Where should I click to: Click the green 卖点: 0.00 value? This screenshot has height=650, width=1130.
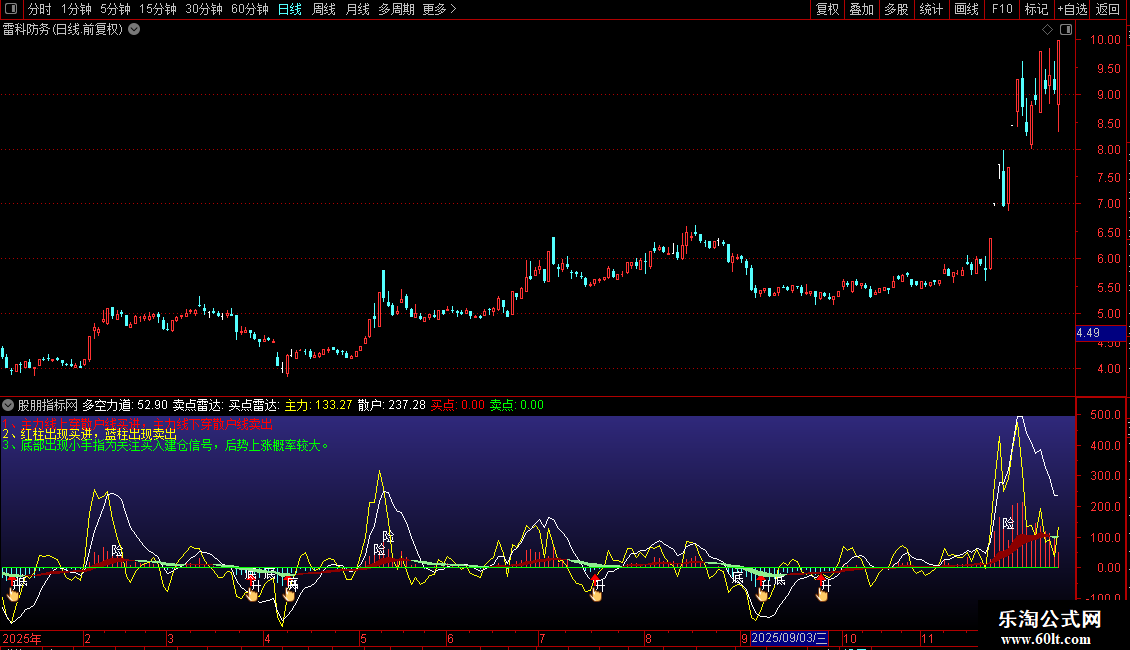[517, 405]
